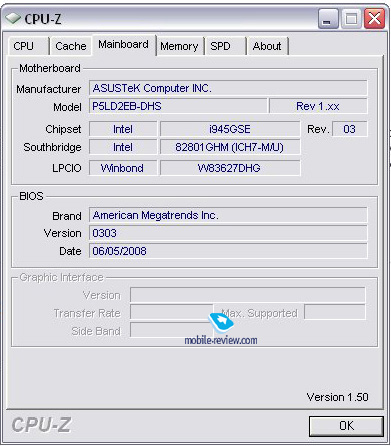Click the OK button
The height and width of the screenshot is (446, 391).
pyautogui.click(x=346, y=426)
